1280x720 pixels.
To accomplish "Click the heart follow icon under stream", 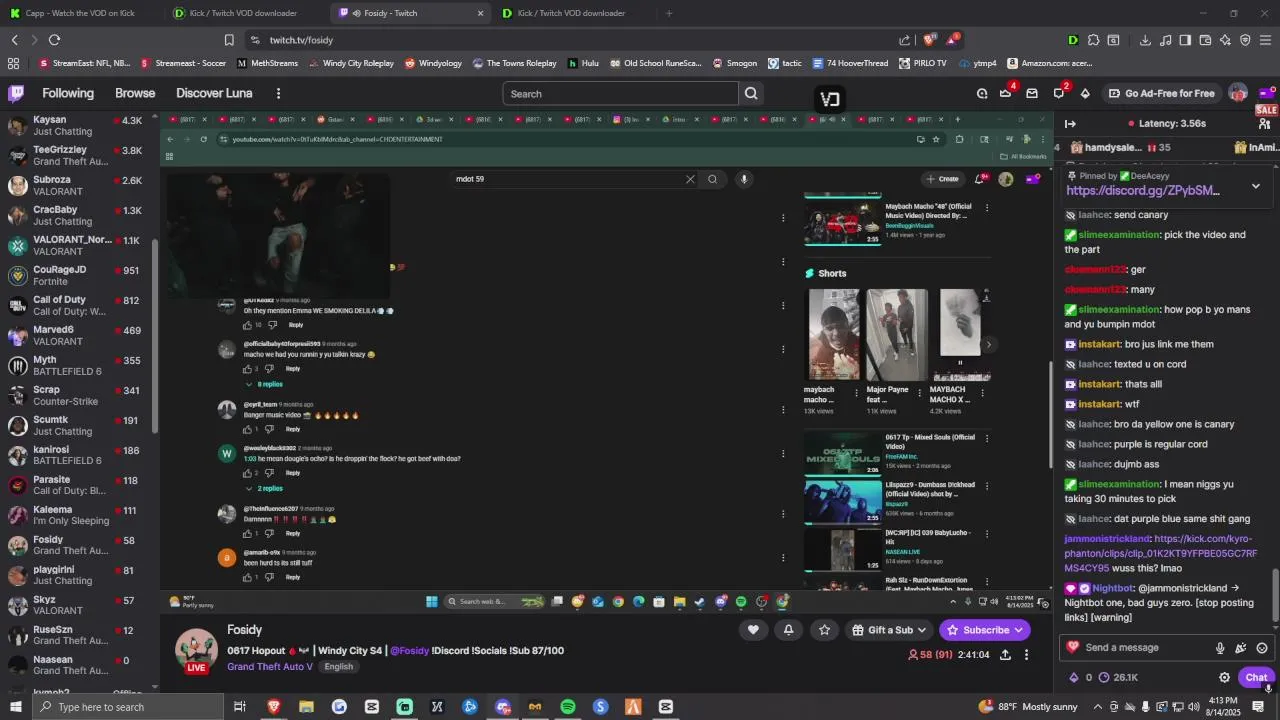I will [x=753, y=629].
